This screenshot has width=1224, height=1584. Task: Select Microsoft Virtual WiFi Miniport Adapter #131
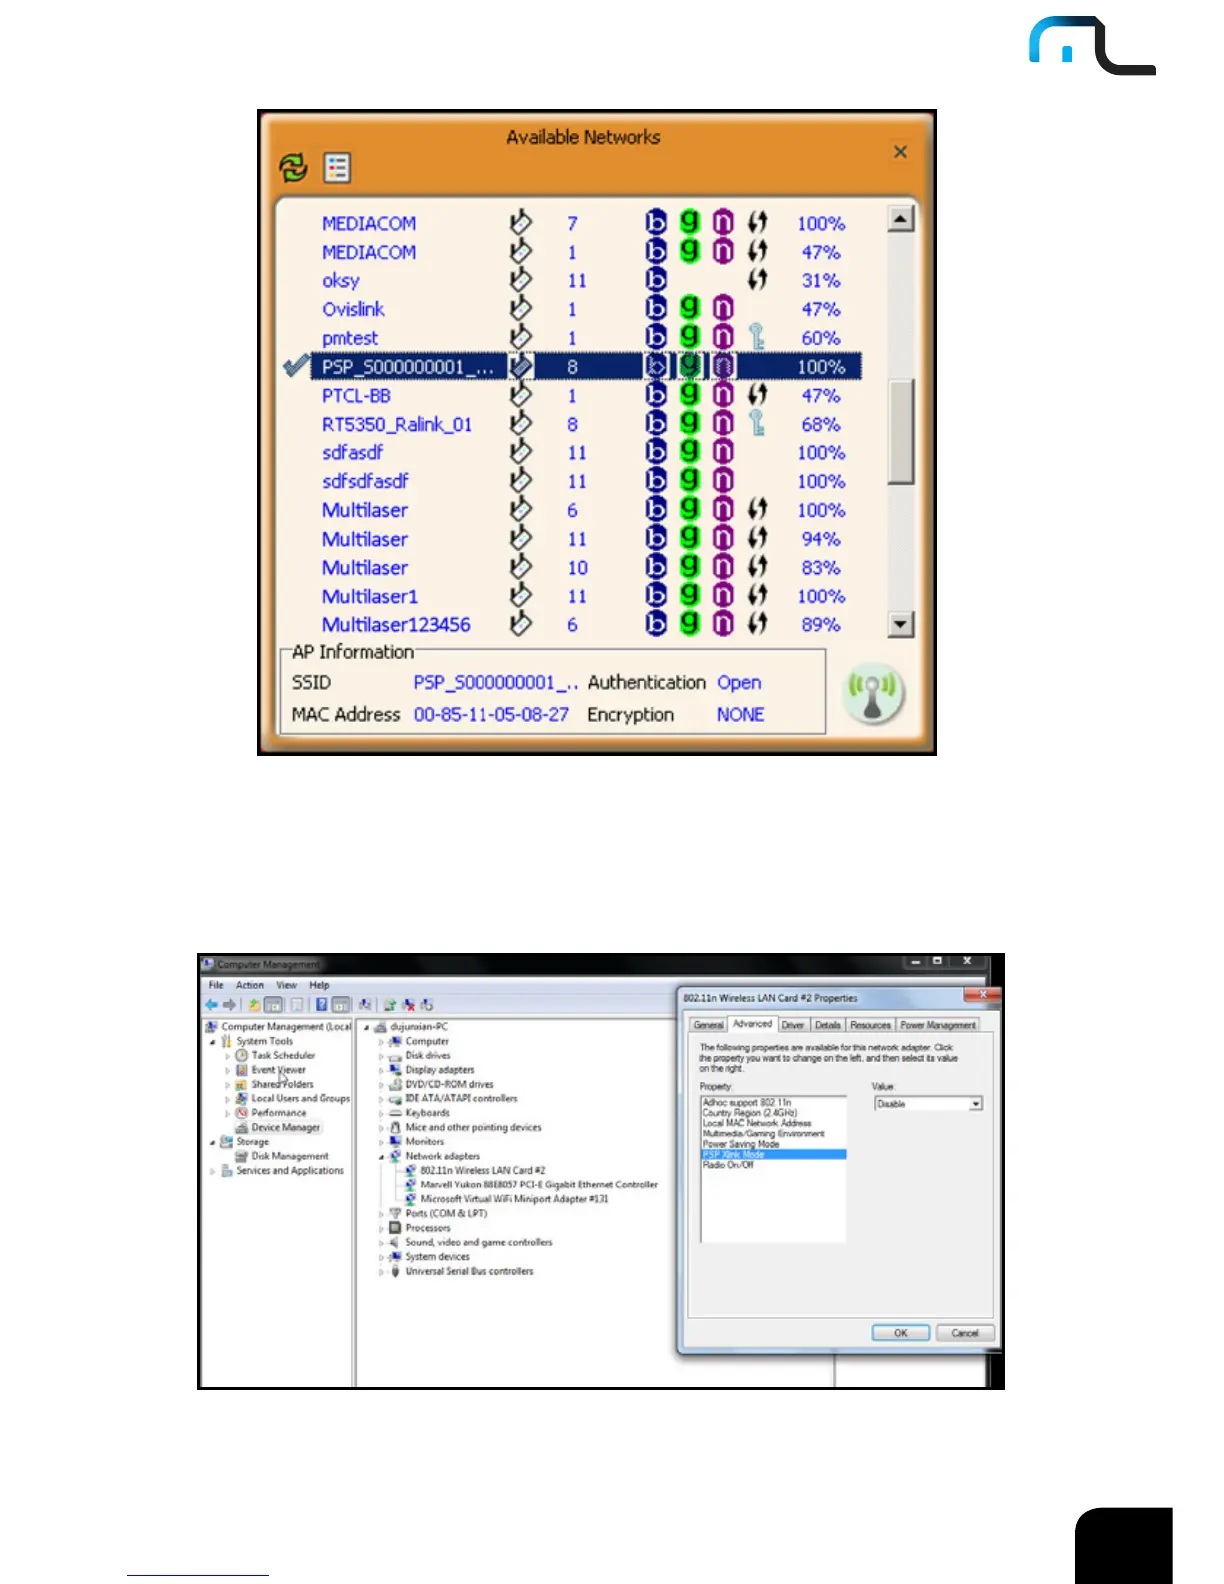(x=514, y=1198)
